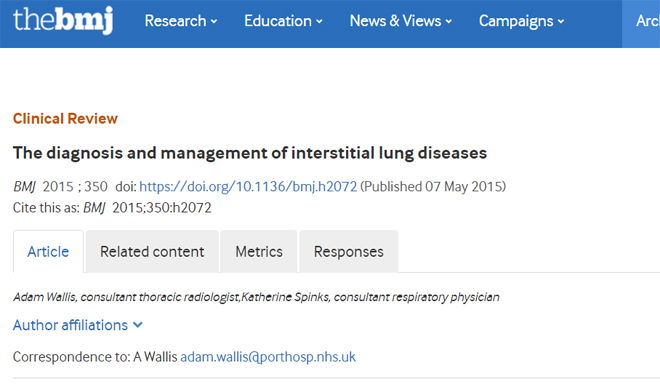Select the Article tab
The image size is (660, 387).
[x=48, y=251]
